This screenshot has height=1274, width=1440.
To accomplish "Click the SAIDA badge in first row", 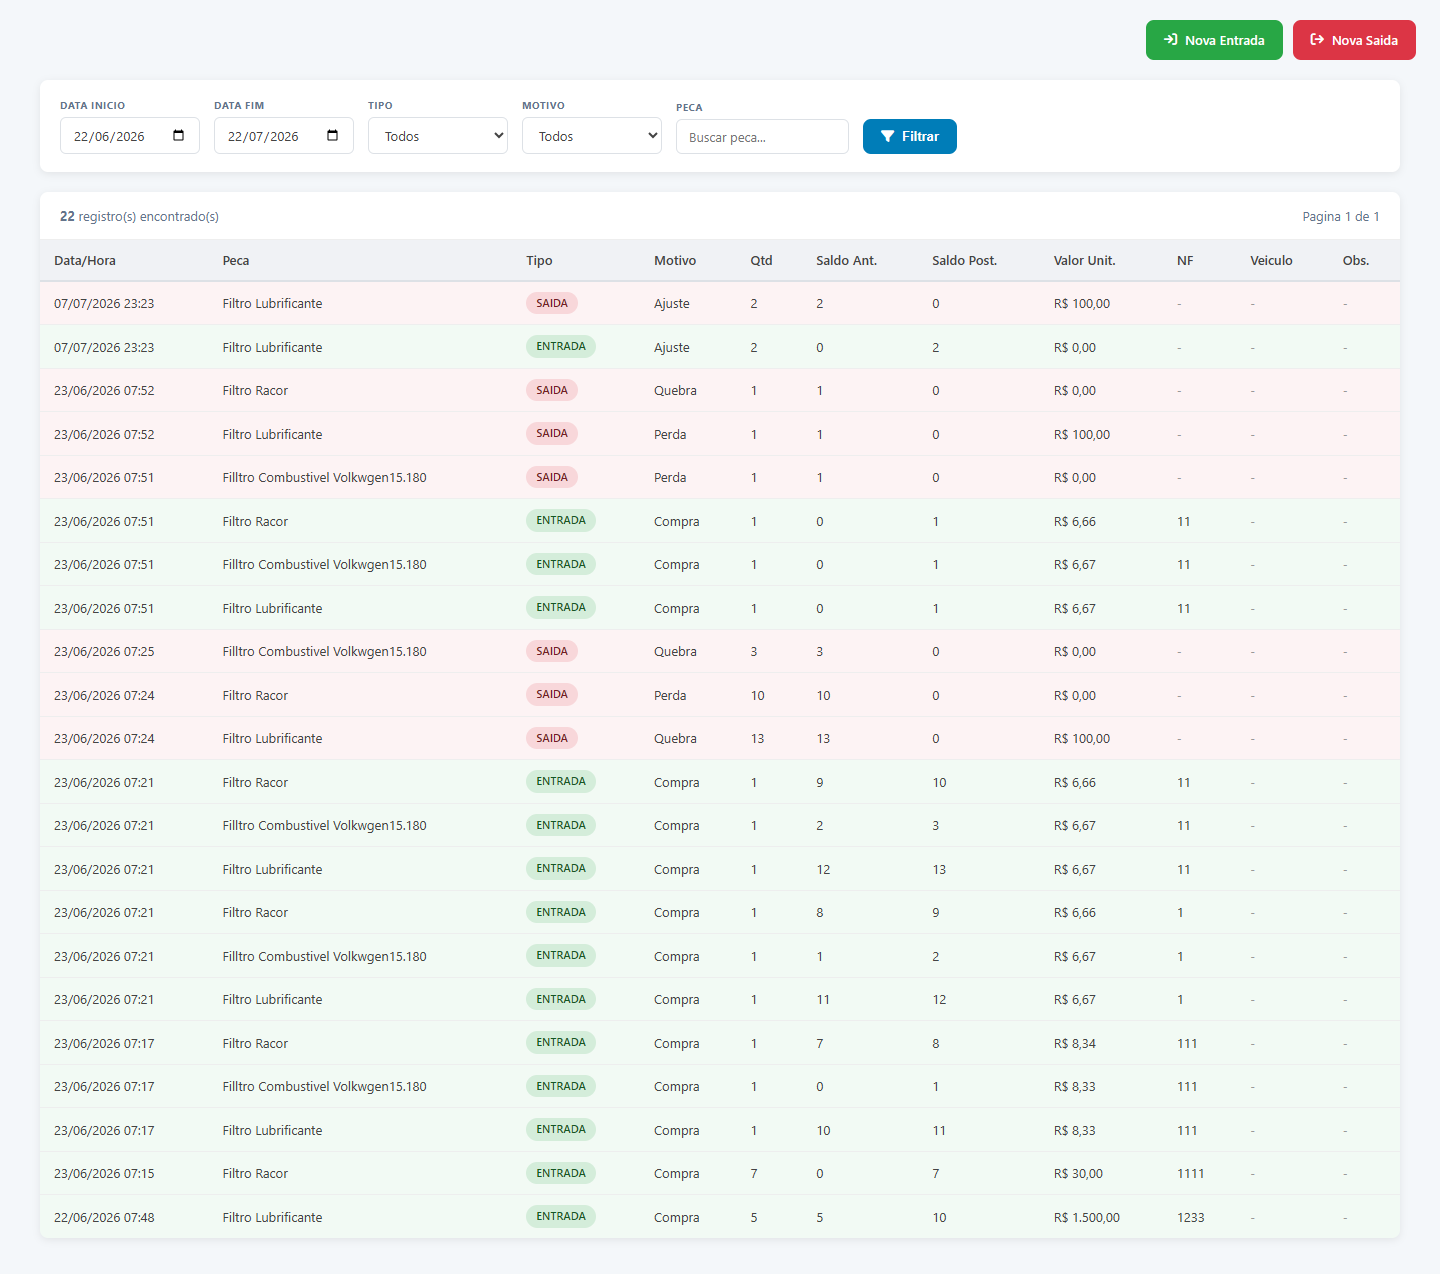I will (552, 303).
